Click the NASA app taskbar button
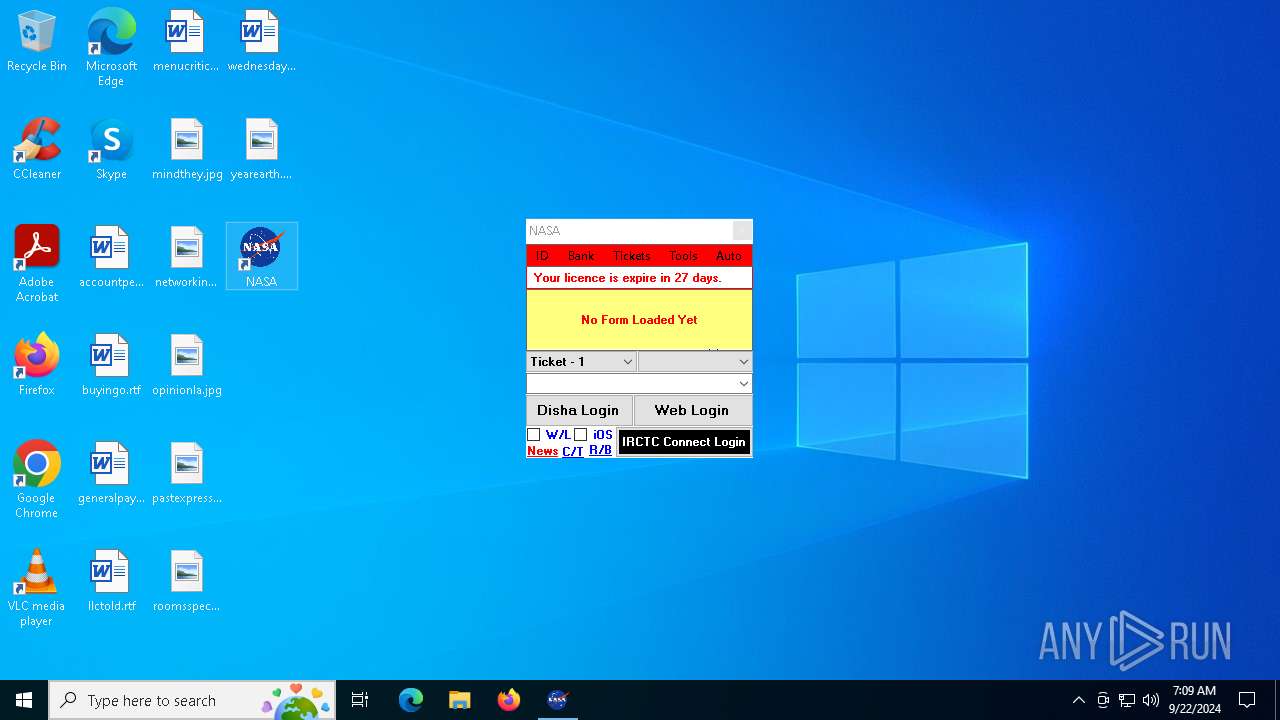This screenshot has height=720, width=1280. (558, 700)
